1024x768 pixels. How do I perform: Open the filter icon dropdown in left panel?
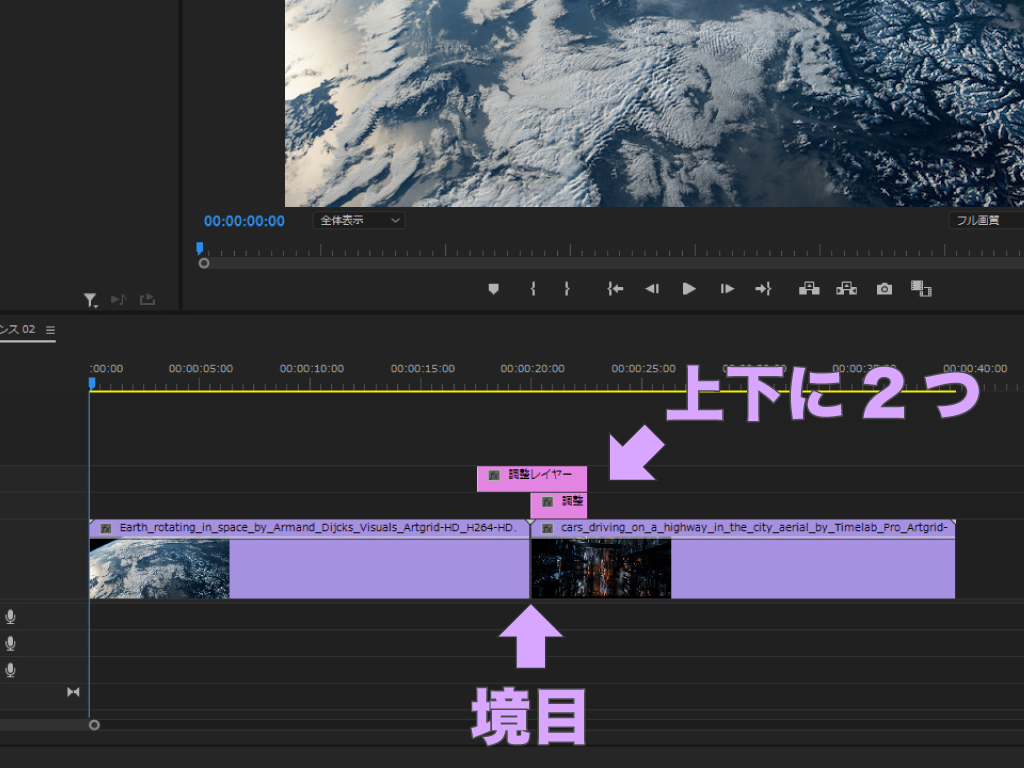pyautogui.click(x=90, y=299)
